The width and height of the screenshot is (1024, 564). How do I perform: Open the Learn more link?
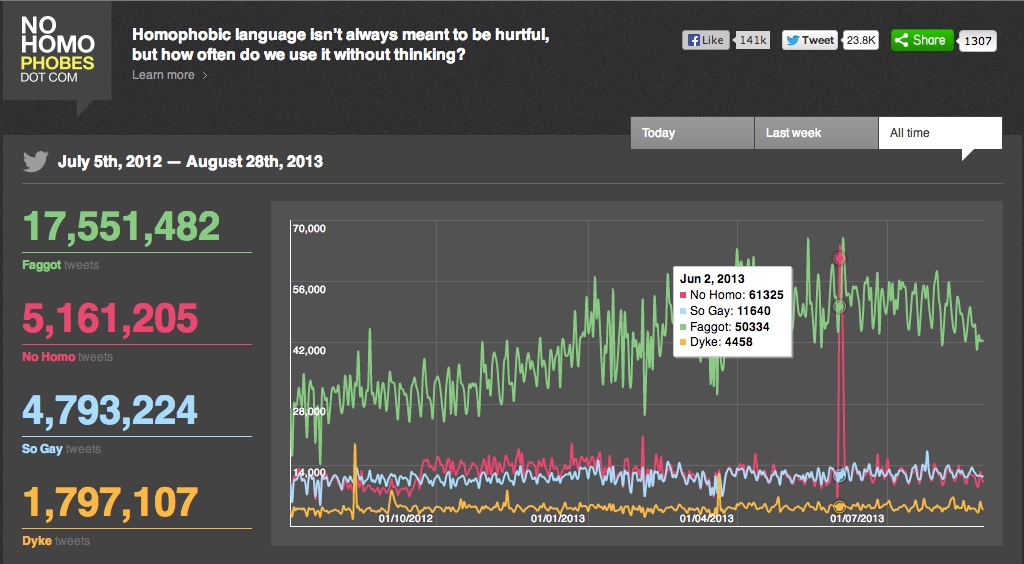pyautogui.click(x=163, y=75)
